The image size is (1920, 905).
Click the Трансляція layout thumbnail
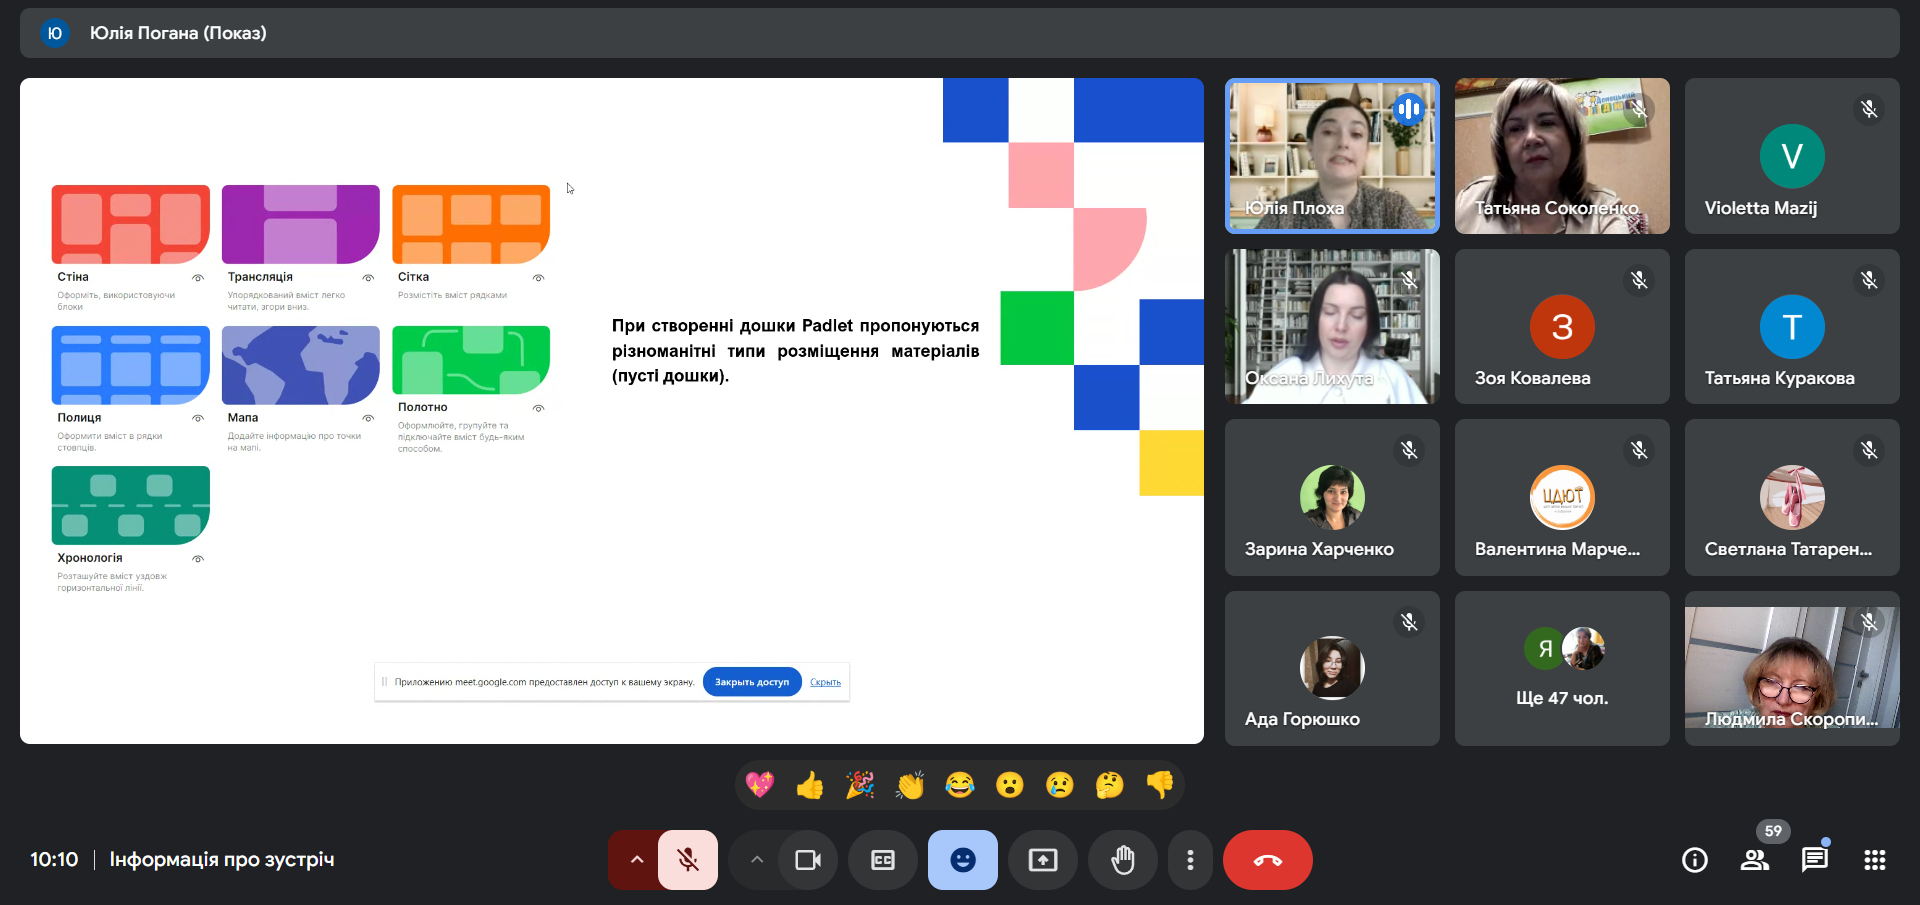click(x=300, y=224)
